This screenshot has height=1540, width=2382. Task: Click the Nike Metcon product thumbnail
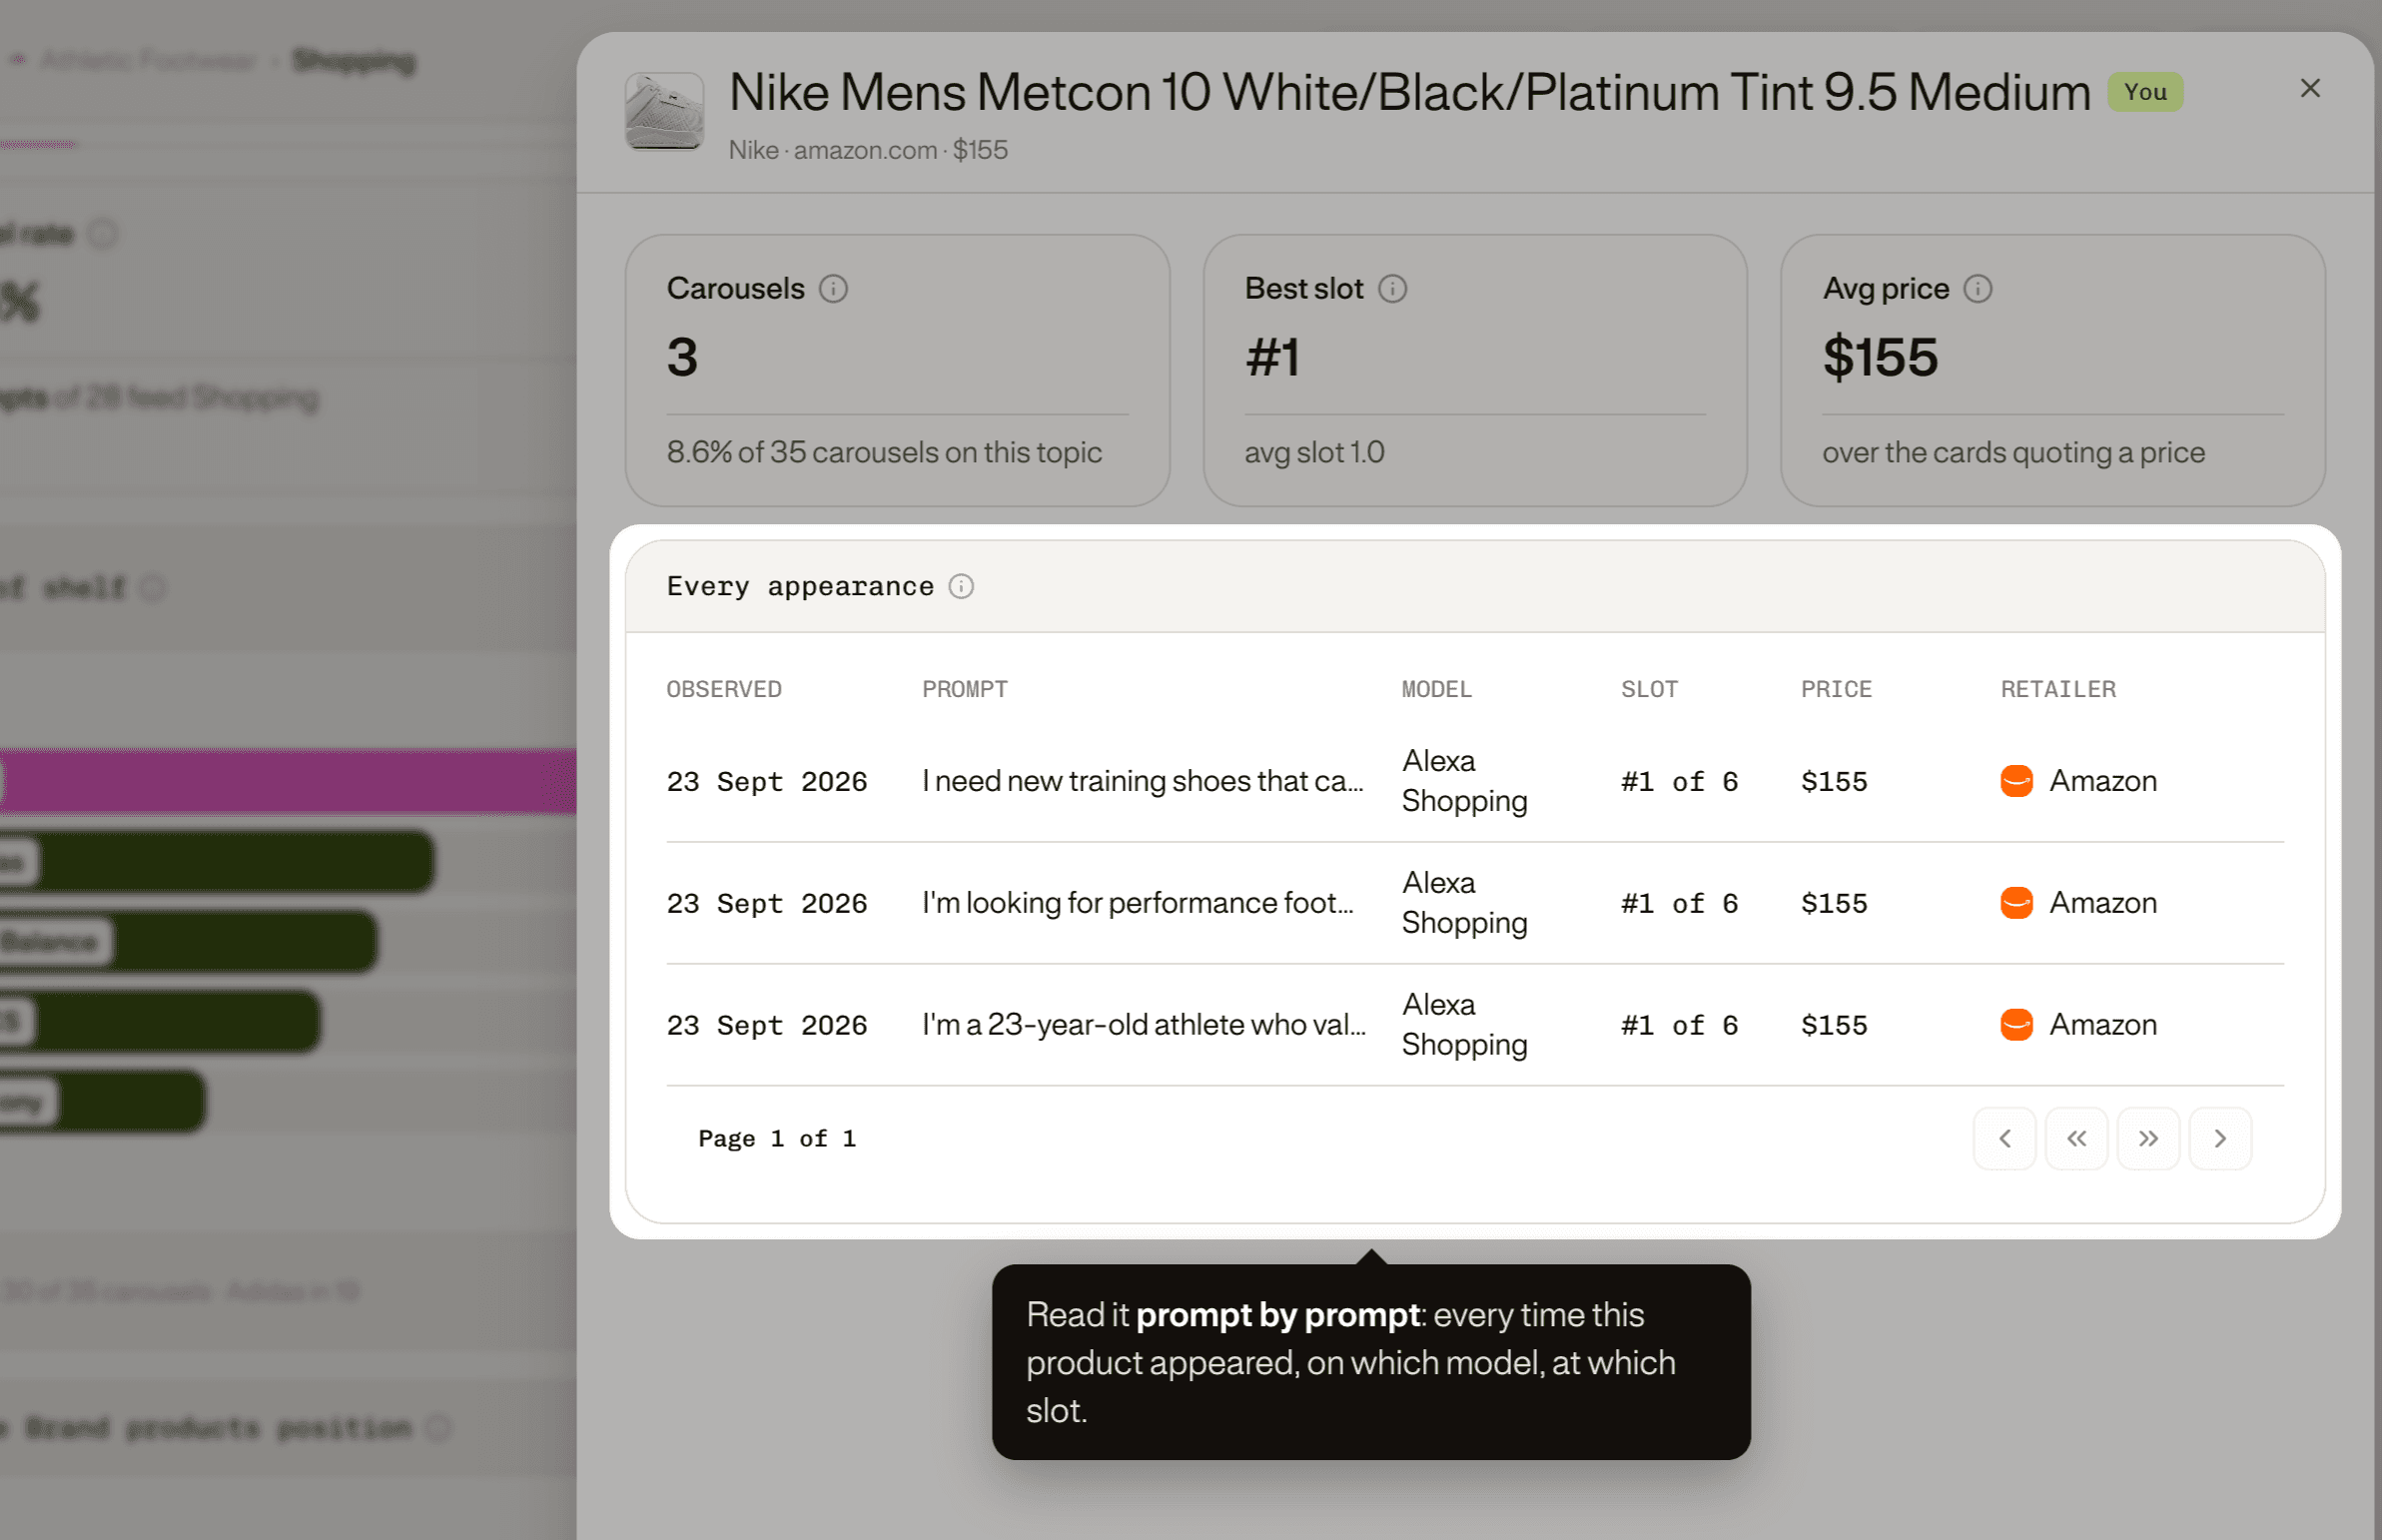(664, 111)
